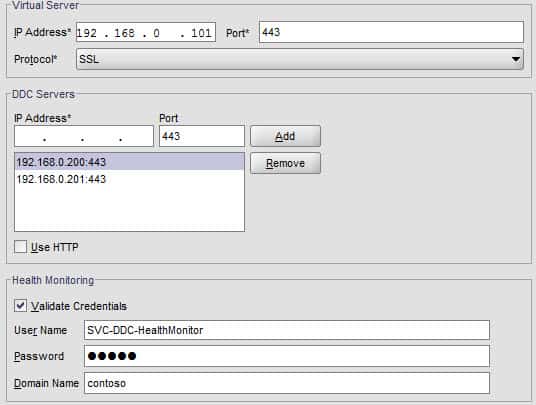Click empty area of DDC server list
536x405 pixels.
[130, 208]
